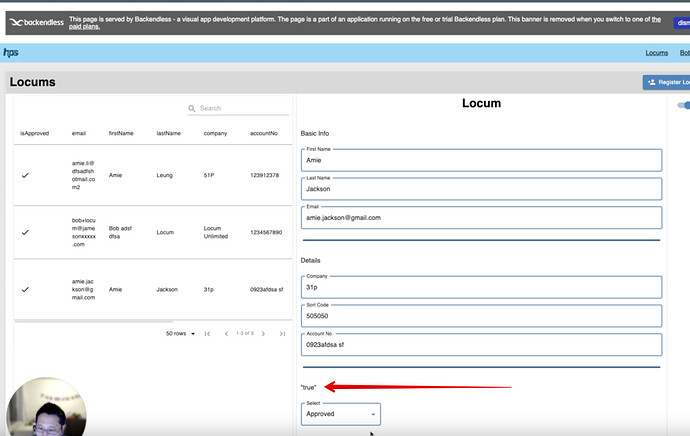This screenshot has width=690, height=436.
Task: Select the Jackson last name cell
Action: point(167,289)
